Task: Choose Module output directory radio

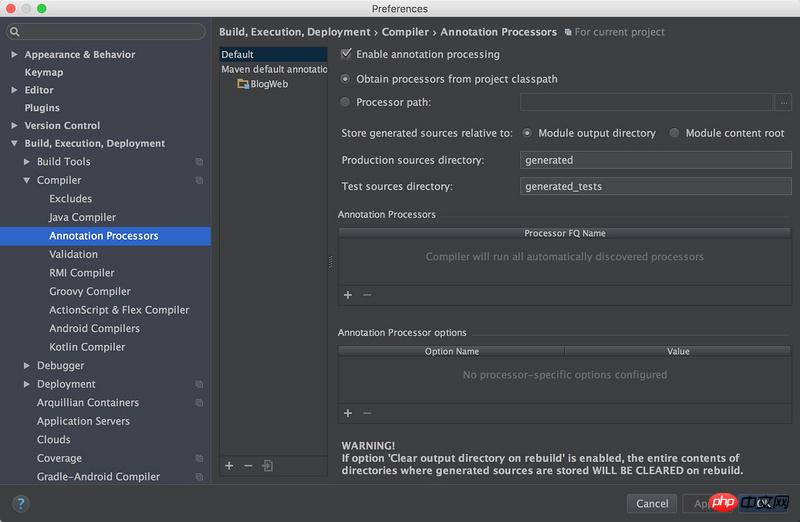Action: click(x=527, y=133)
